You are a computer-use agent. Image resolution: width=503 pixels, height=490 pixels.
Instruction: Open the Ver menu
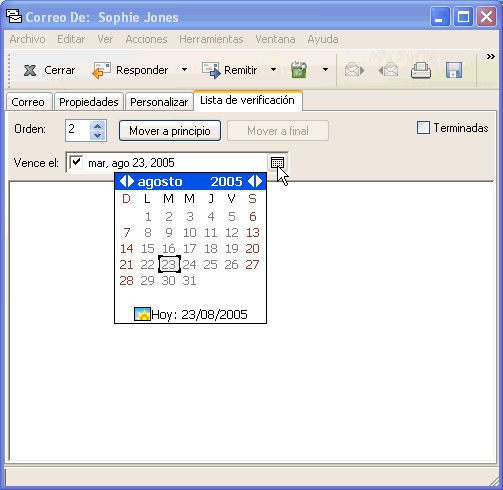pyautogui.click(x=105, y=39)
